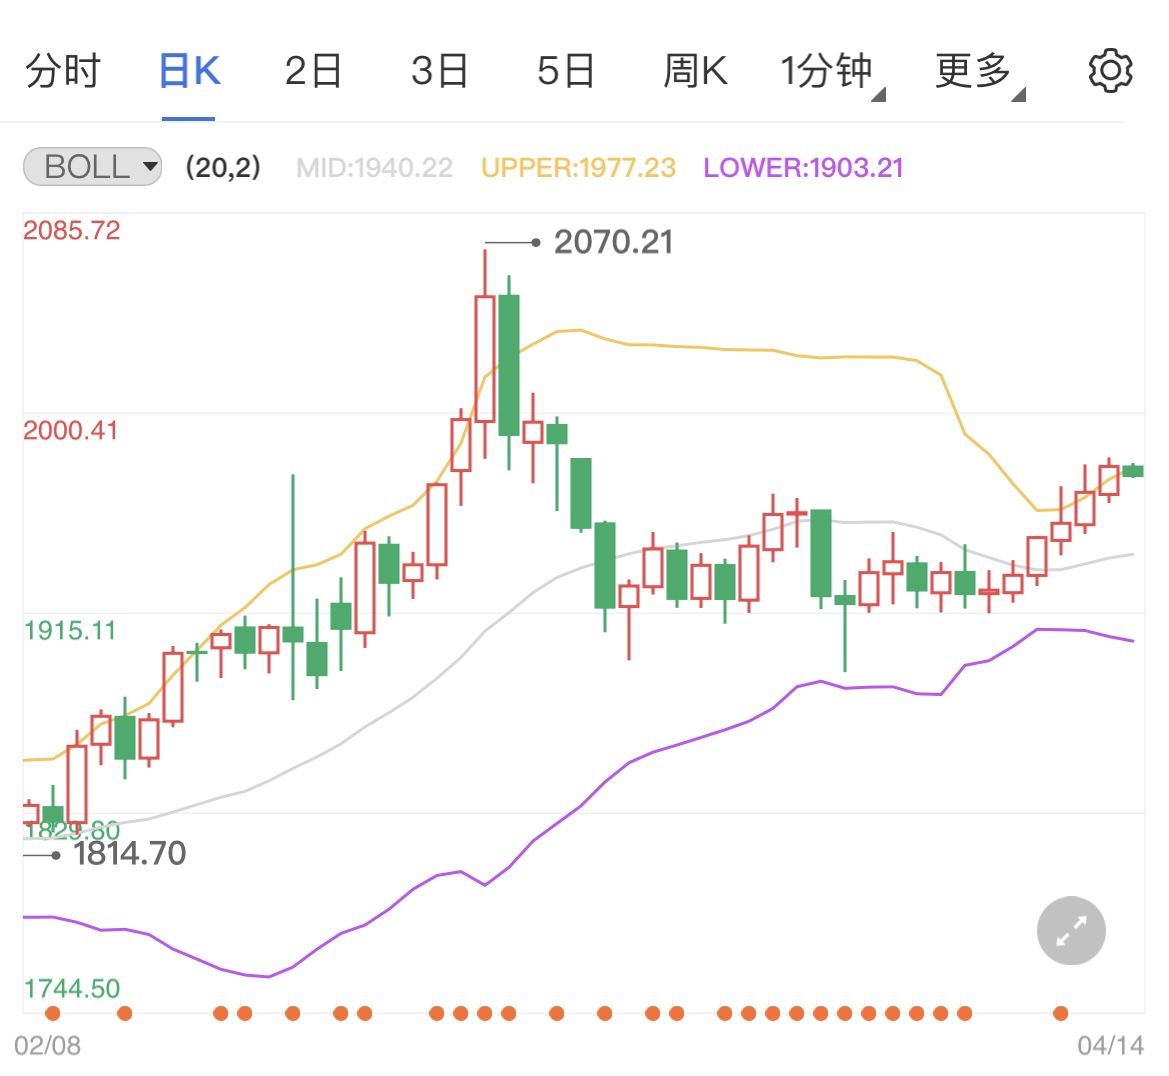1169x1076 pixels.
Task: Click the large green candlestick after the peak
Action: click(508, 365)
